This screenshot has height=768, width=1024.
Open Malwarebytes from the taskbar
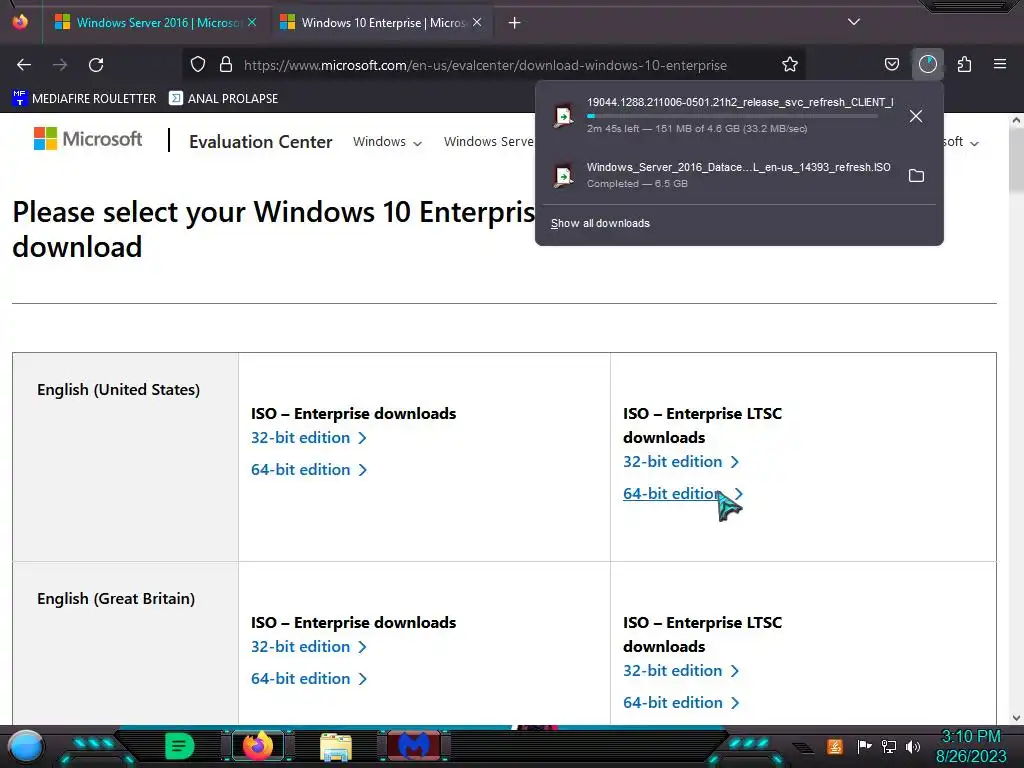[414, 746]
